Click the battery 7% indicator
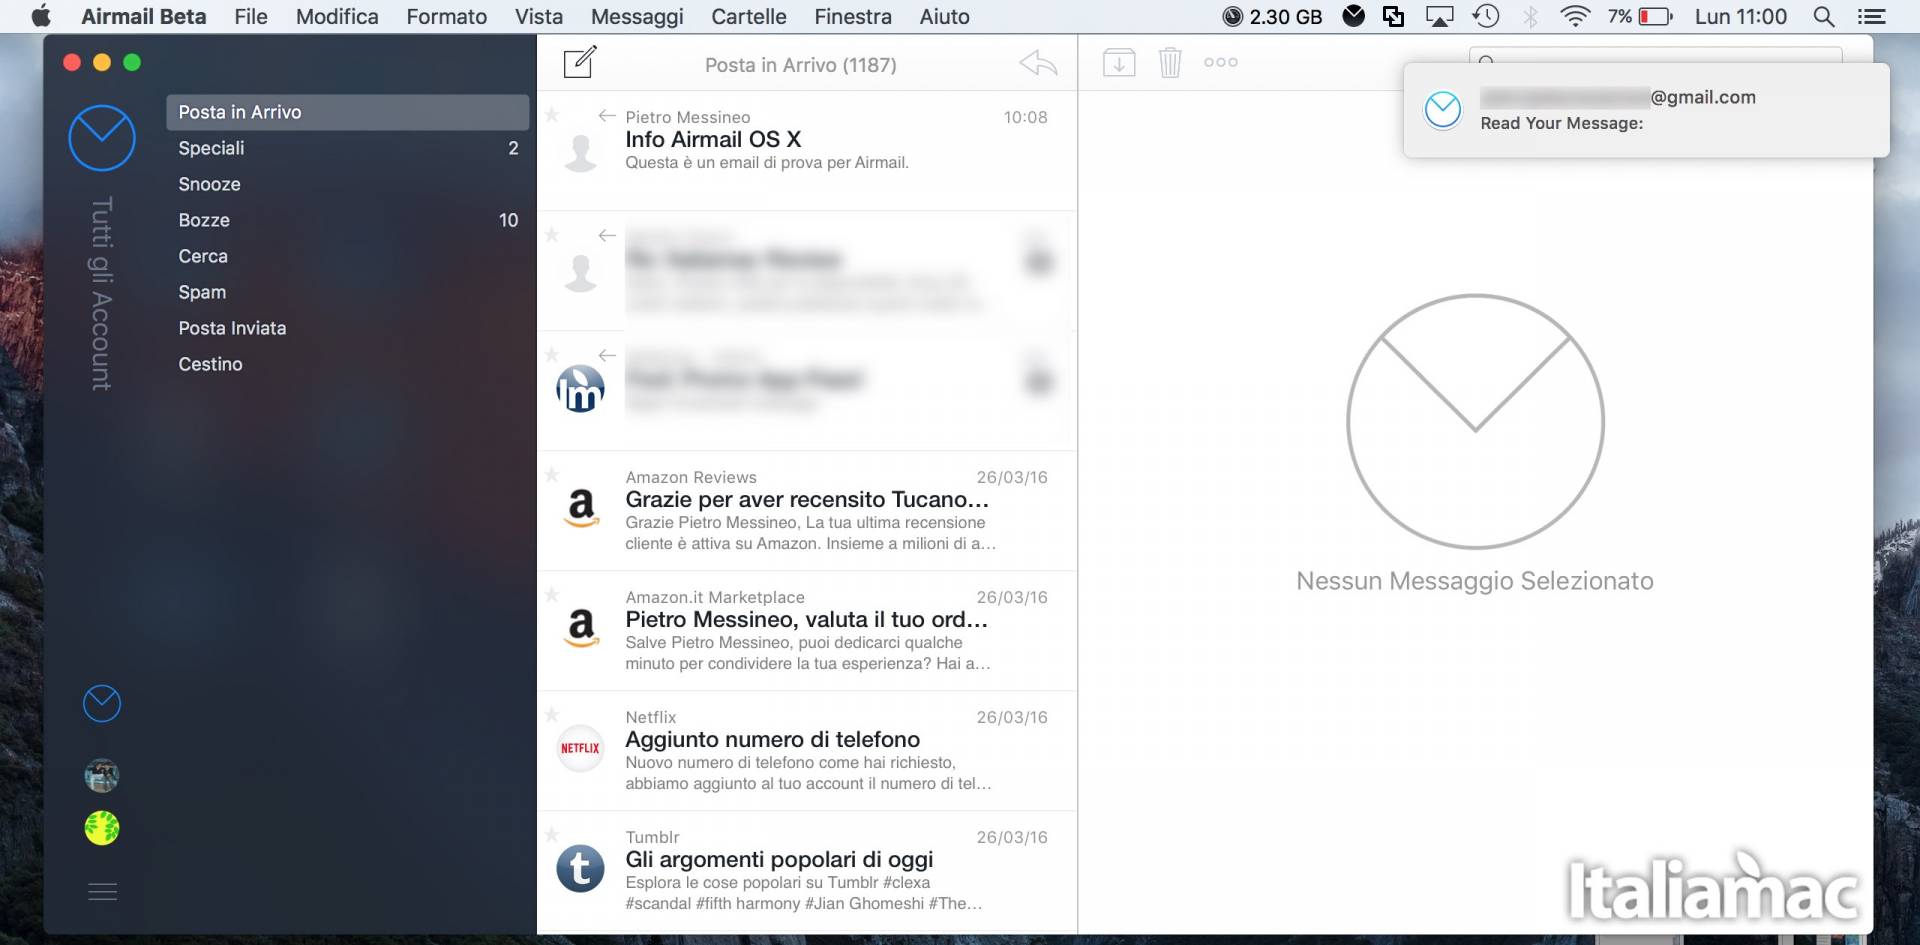Viewport: 1920px width, 945px height. click(1640, 16)
